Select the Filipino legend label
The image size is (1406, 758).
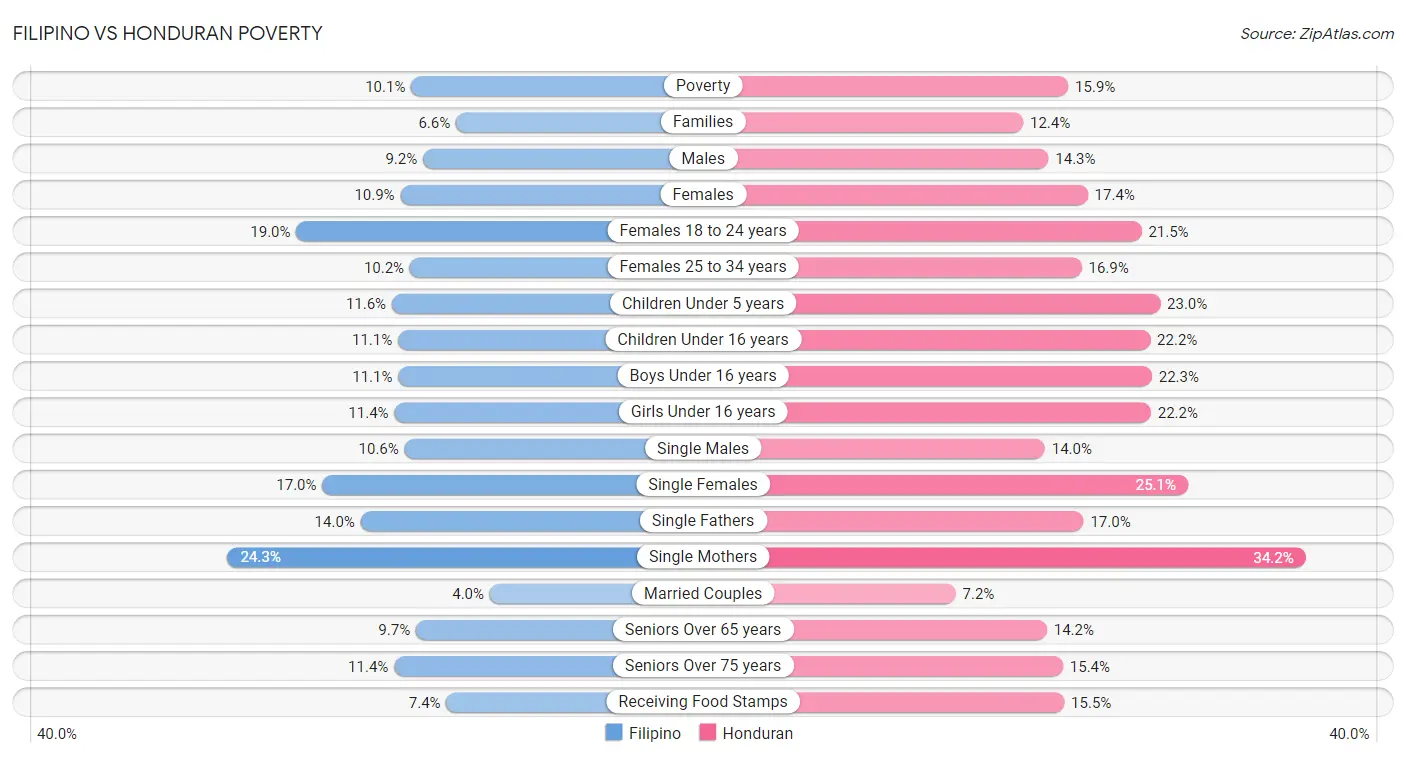click(x=654, y=733)
